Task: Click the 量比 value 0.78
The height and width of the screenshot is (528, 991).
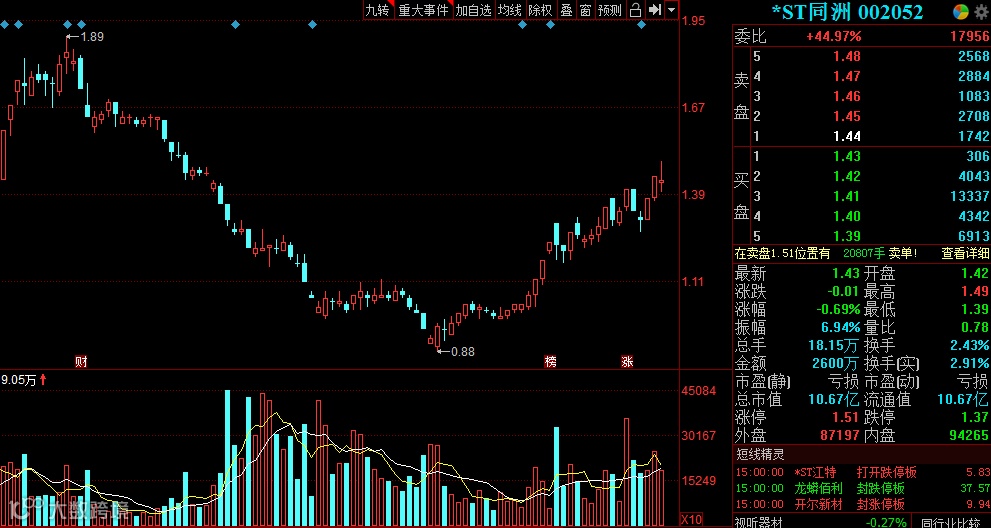Action: click(975, 328)
